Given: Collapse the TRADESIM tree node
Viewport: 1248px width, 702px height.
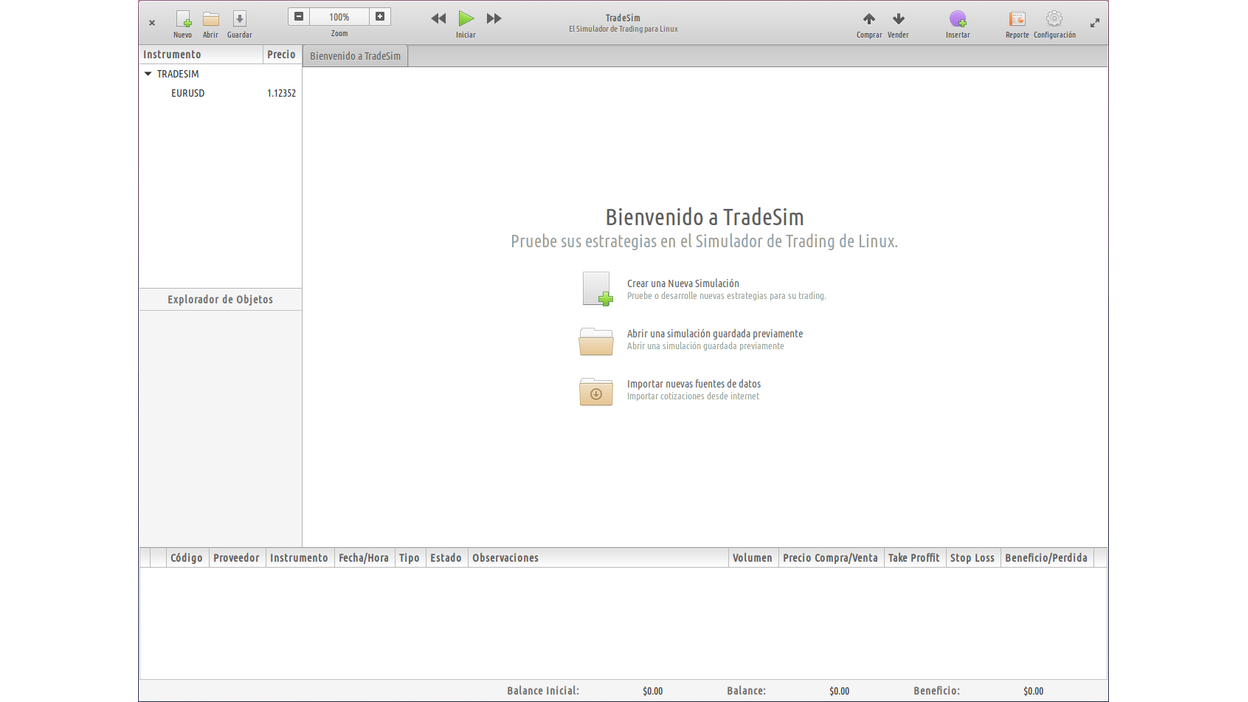Looking at the screenshot, I should click(148, 73).
